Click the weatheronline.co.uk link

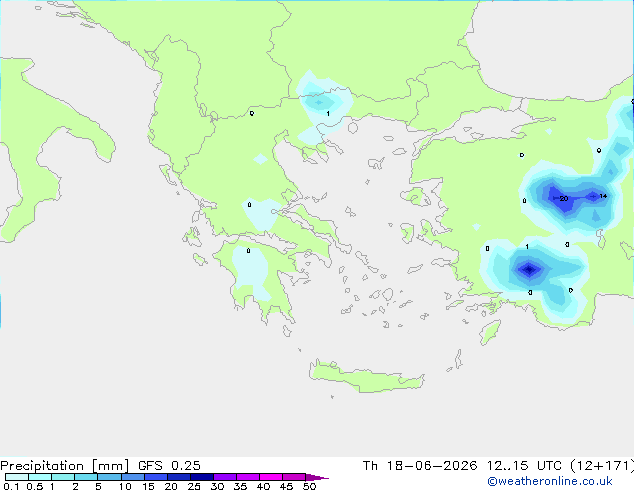[x=549, y=481]
